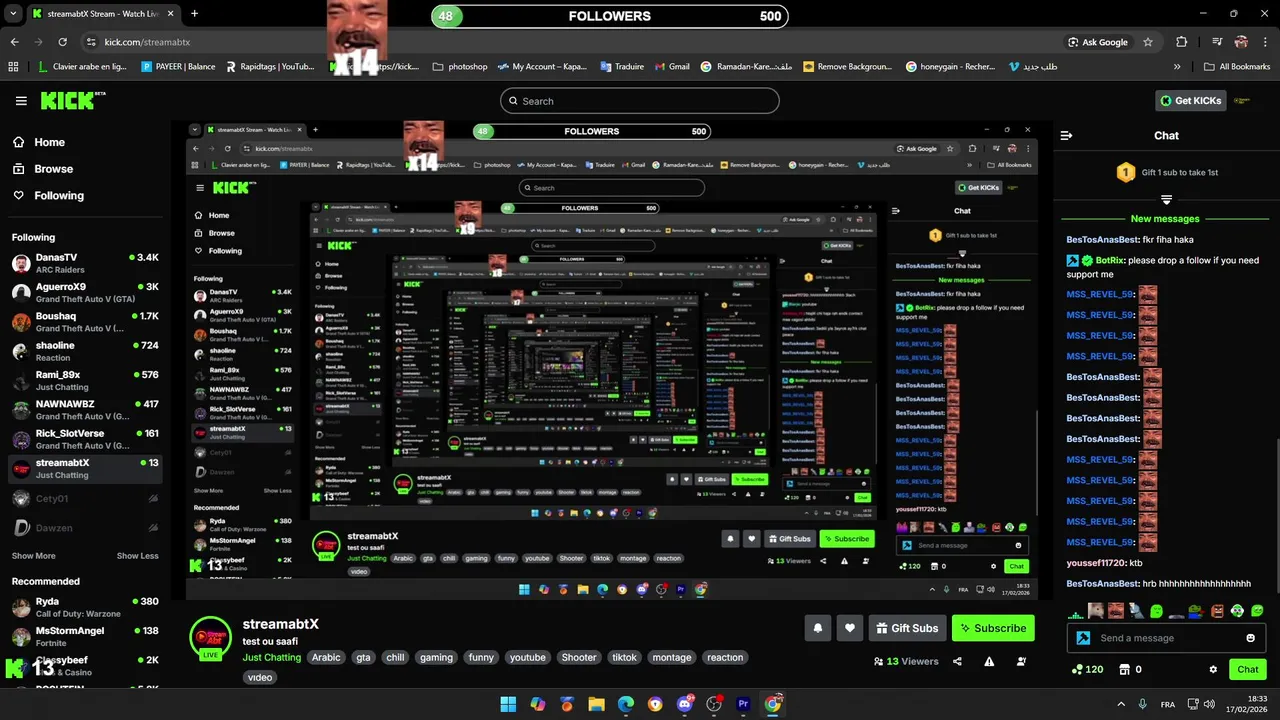Screen dimensions: 1280x720
Task: Click the streamabtX channel avatar
Action: (211, 638)
